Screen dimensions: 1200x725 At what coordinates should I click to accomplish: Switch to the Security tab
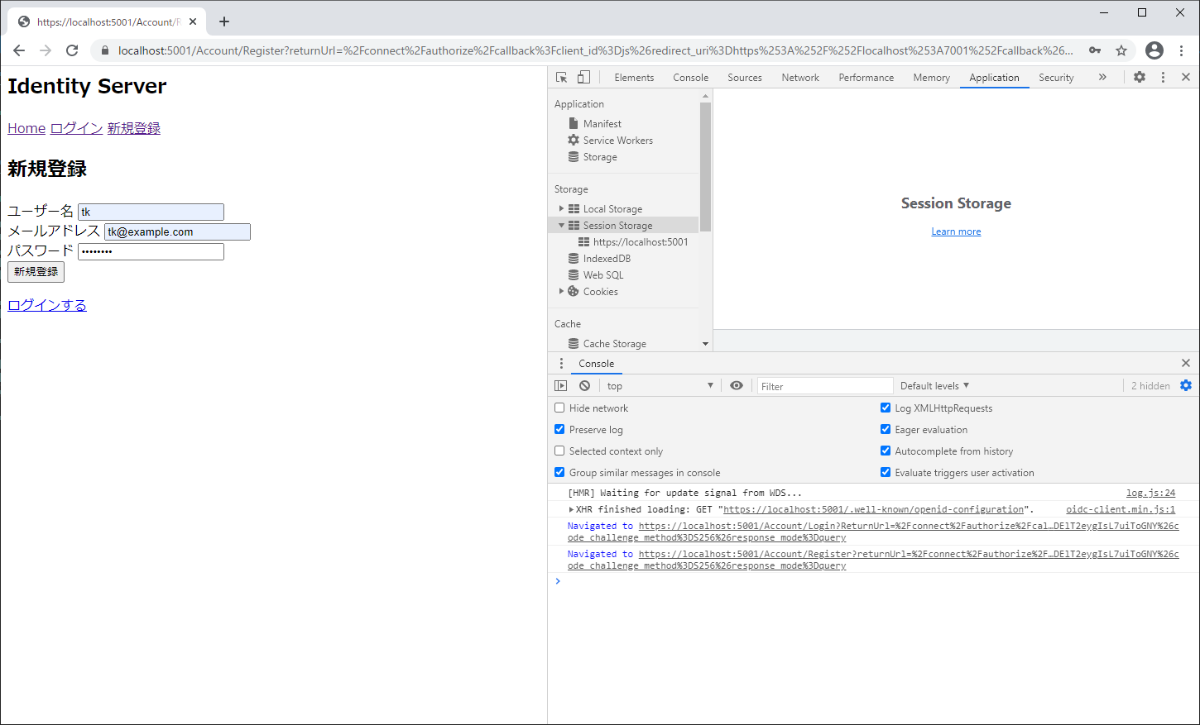(x=1056, y=77)
